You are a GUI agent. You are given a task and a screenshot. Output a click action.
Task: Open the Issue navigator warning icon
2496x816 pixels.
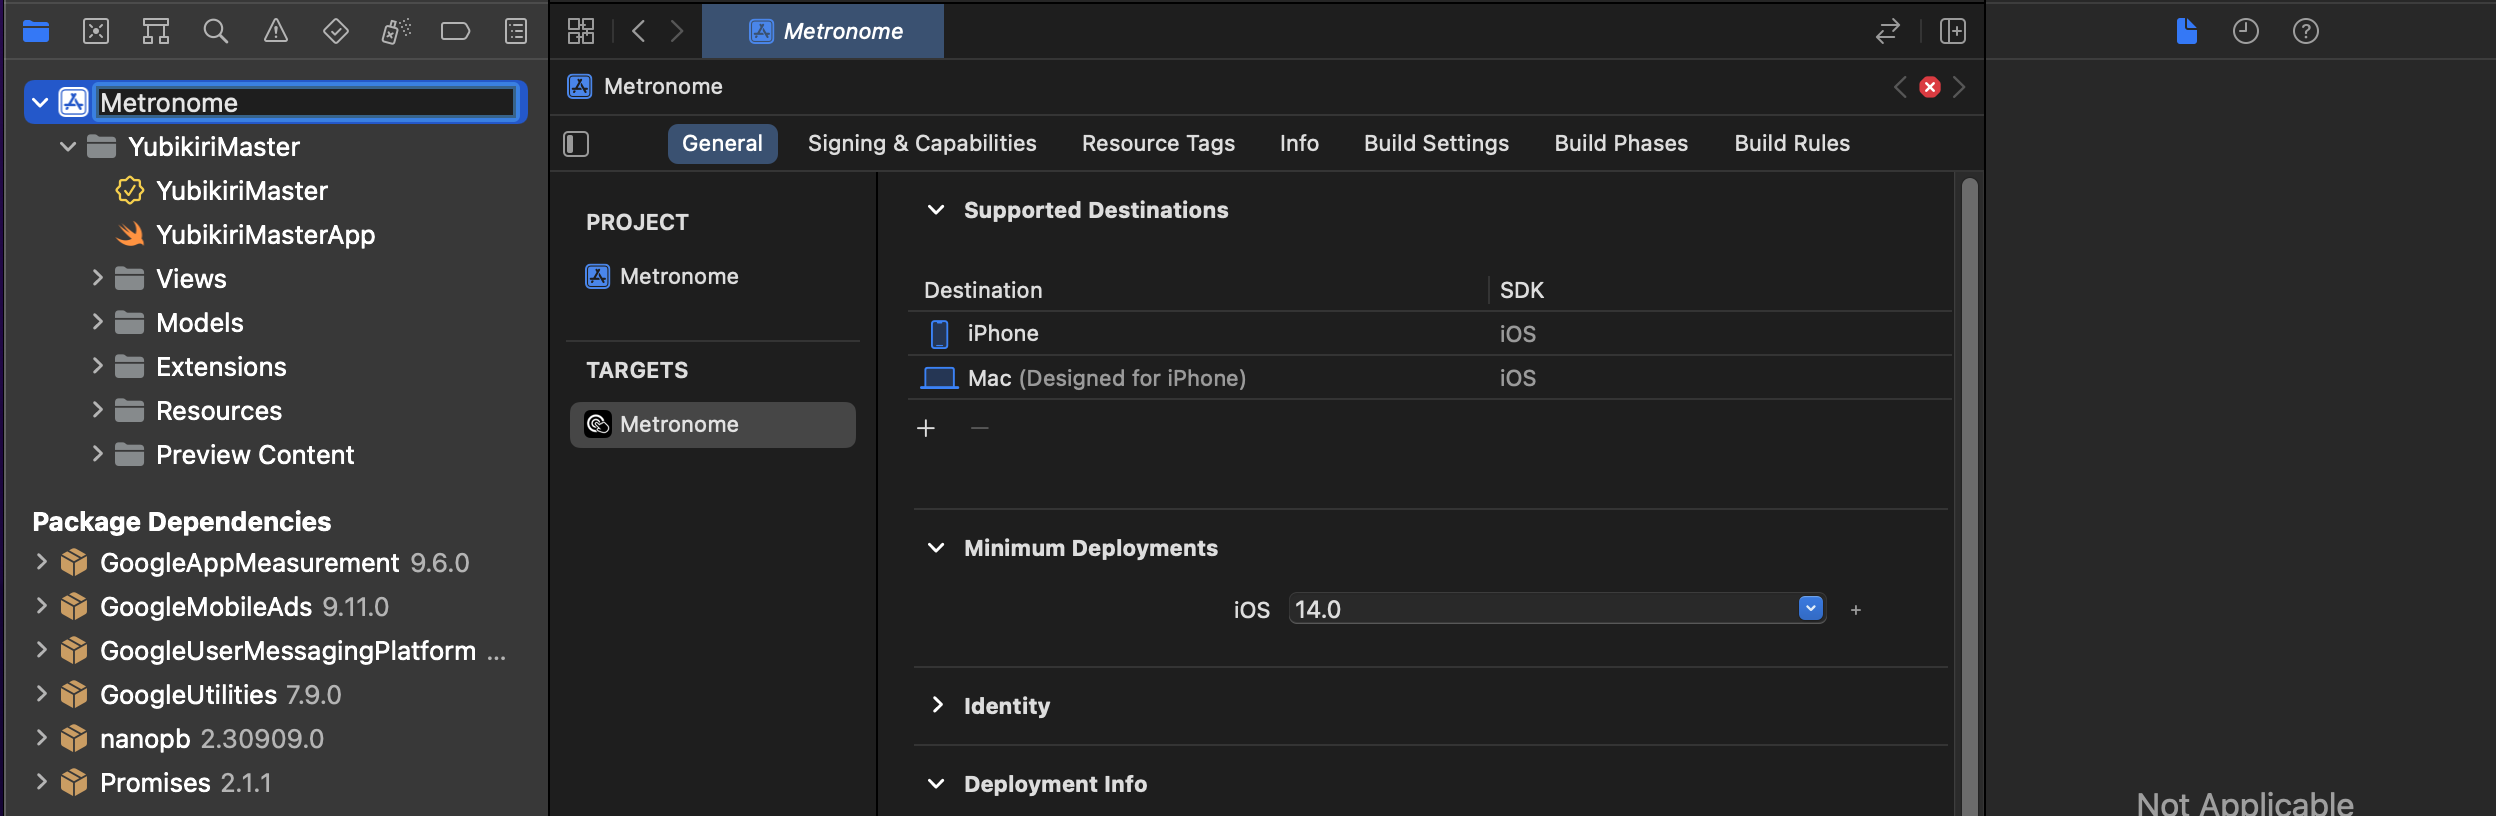276,31
